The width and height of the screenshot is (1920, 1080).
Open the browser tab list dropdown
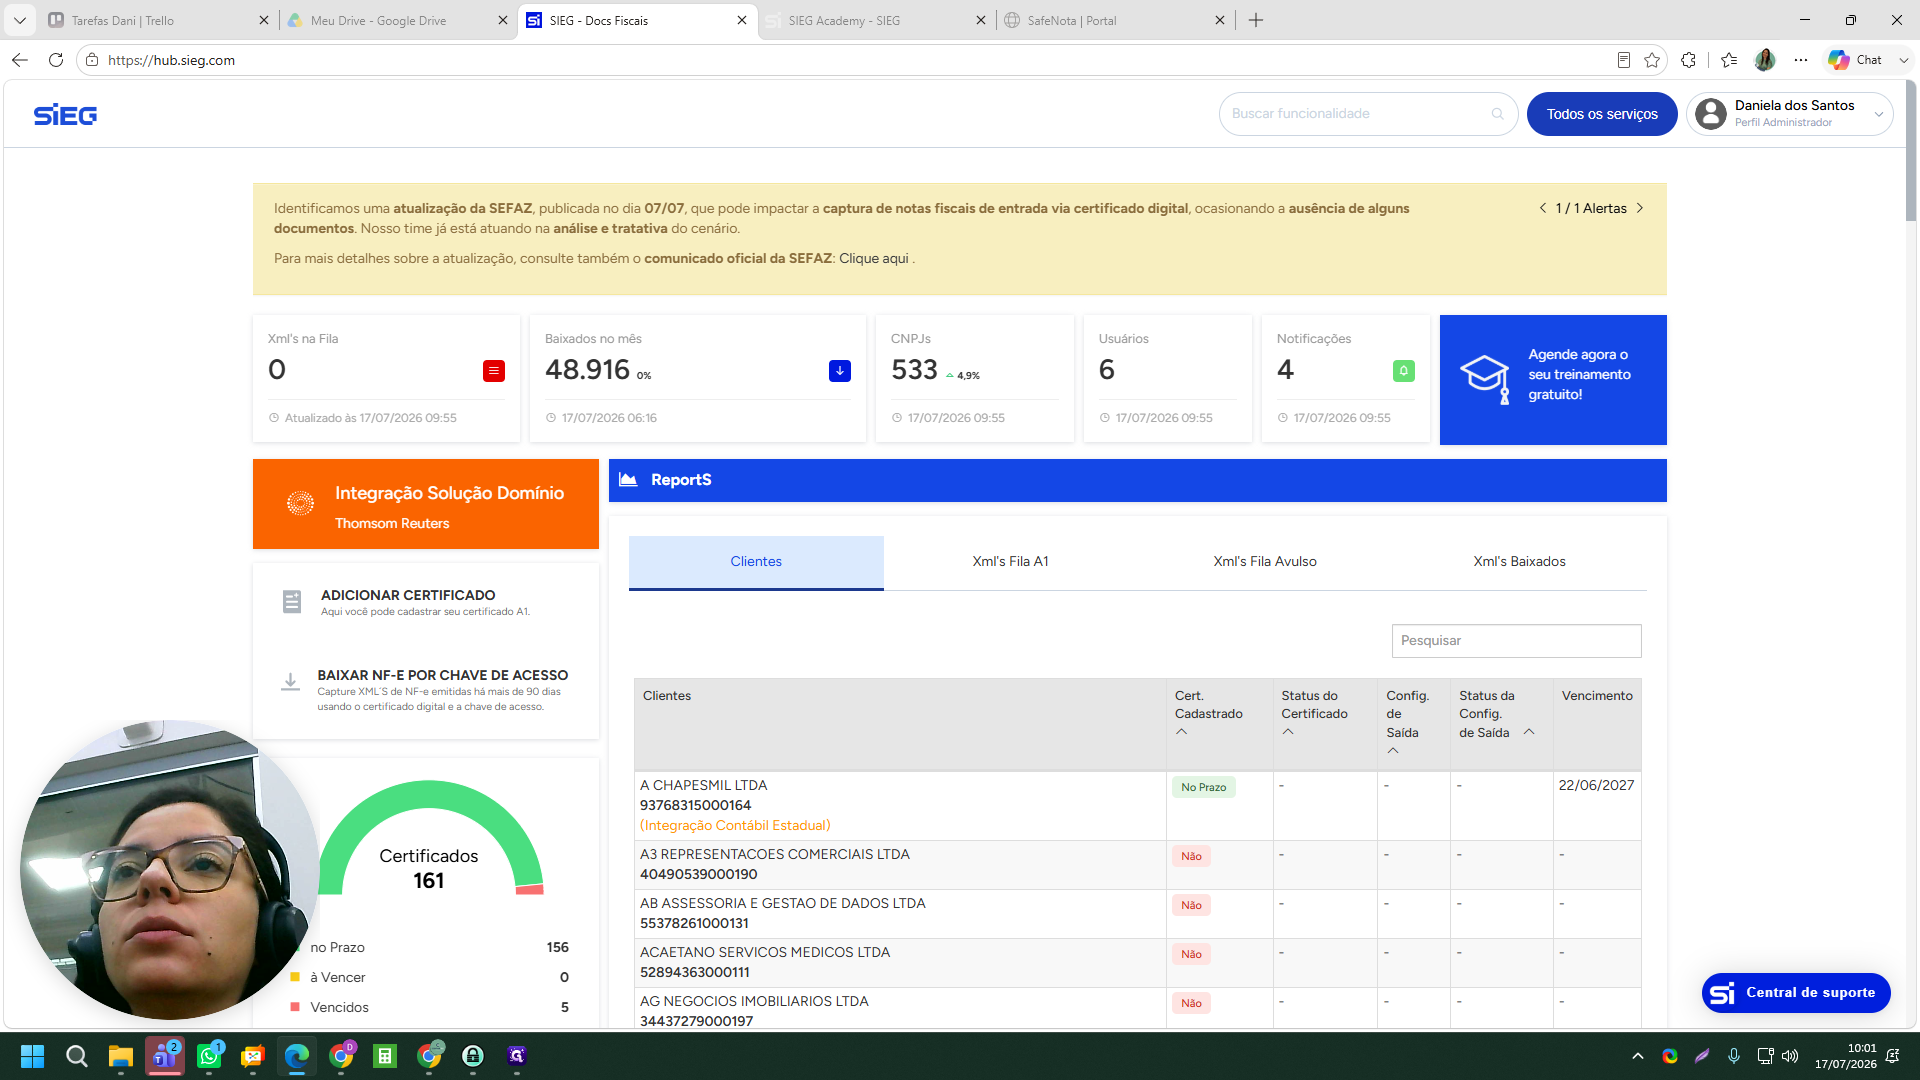[x=19, y=20]
